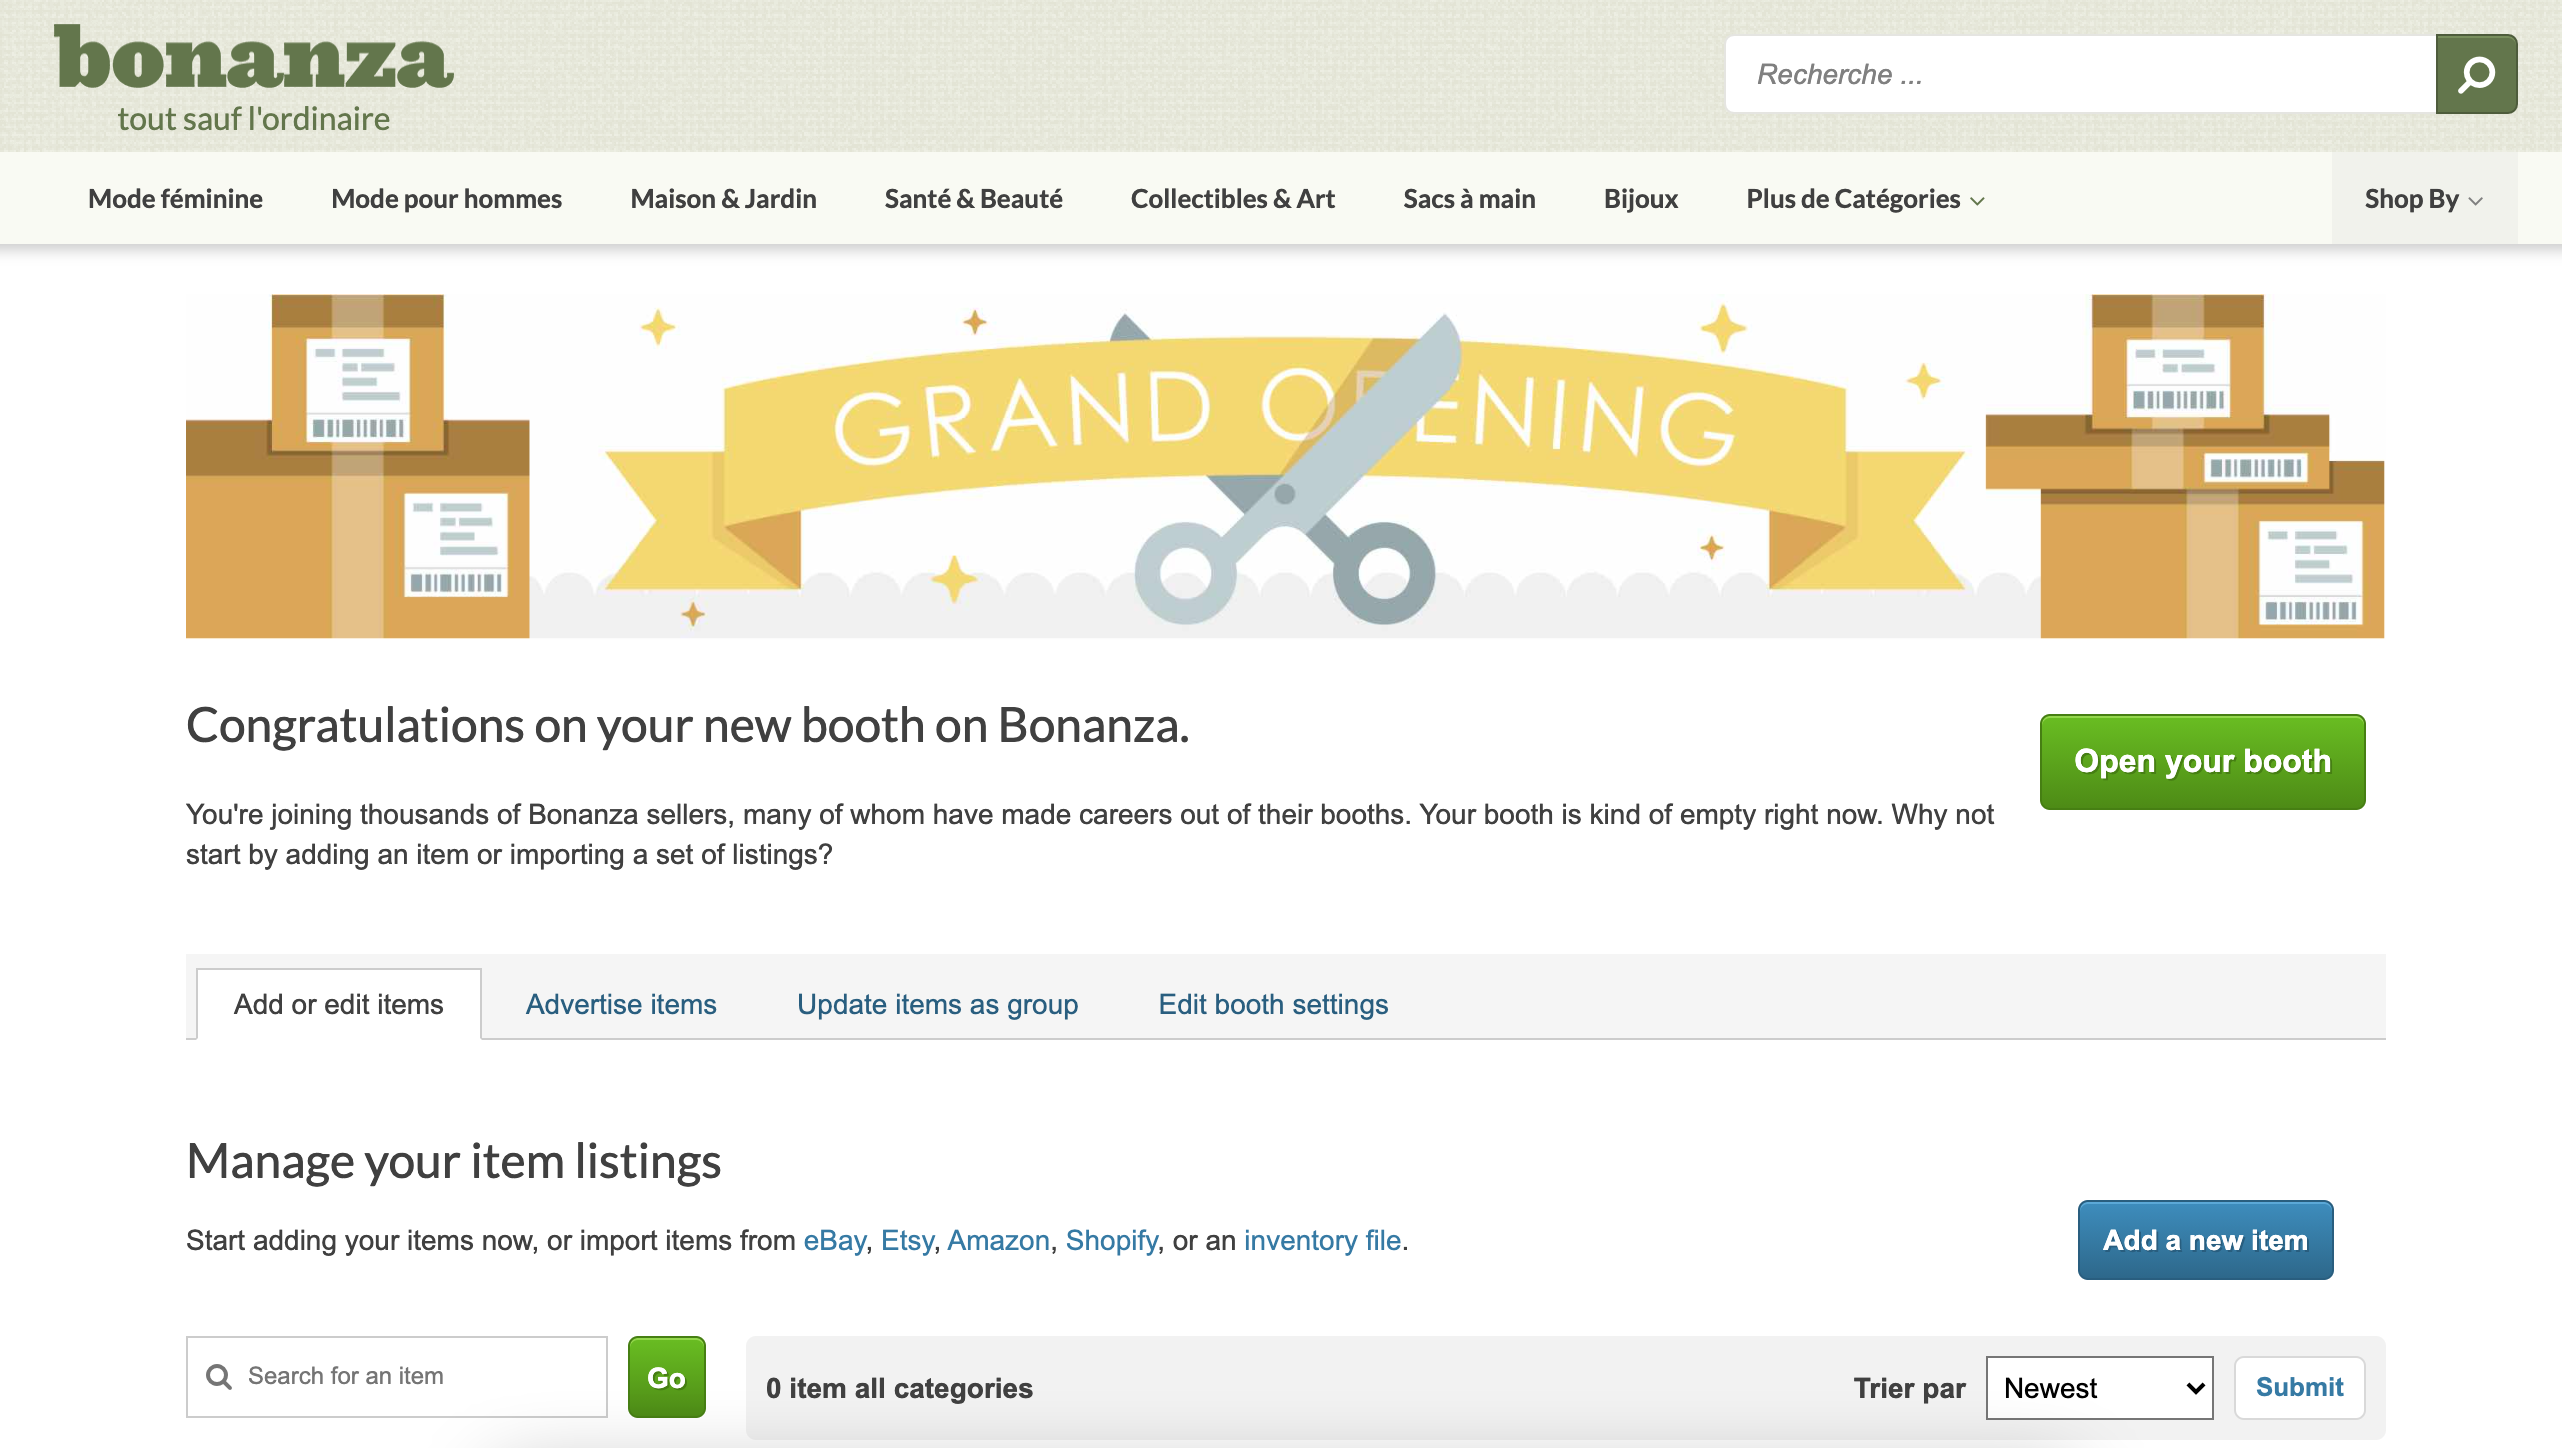Viewport: 2562px width, 1448px height.
Task: Expand the Plus de Catégories menu
Action: (x=1864, y=199)
